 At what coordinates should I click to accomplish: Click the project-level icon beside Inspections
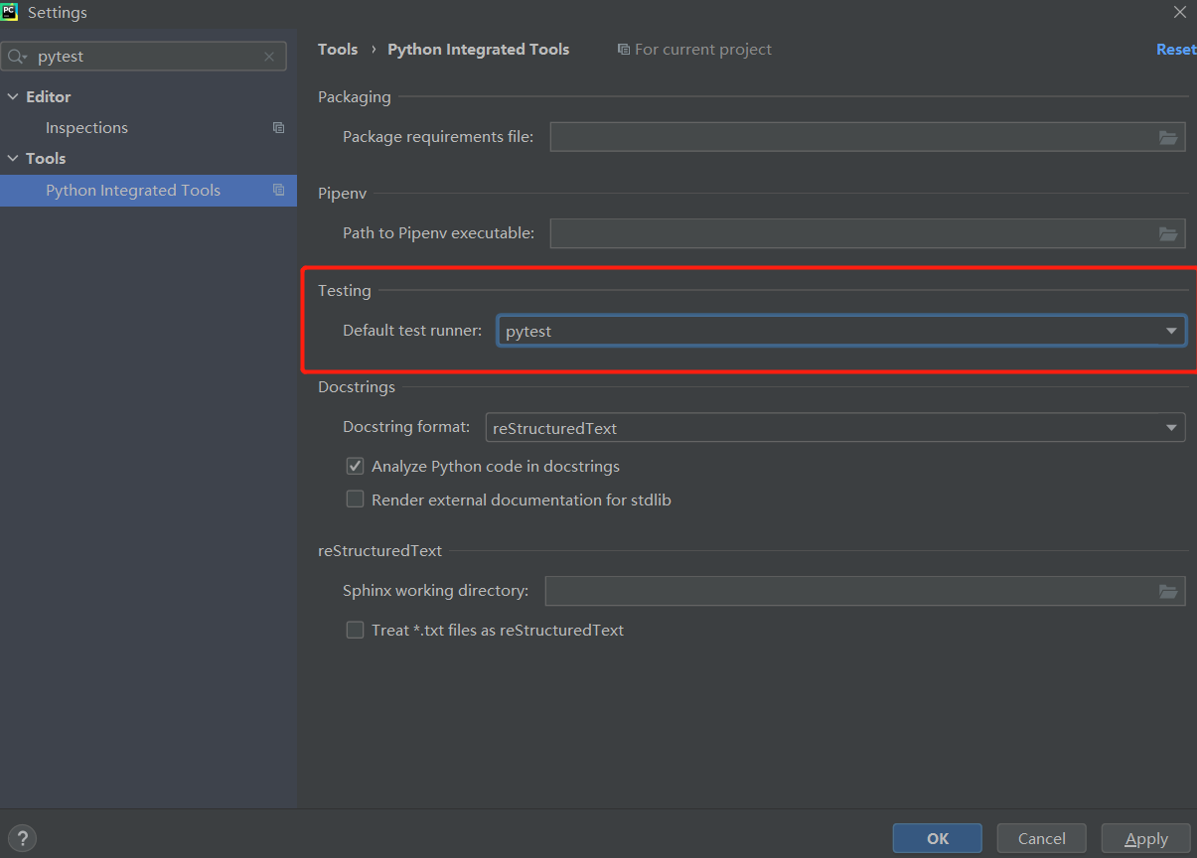point(279,127)
